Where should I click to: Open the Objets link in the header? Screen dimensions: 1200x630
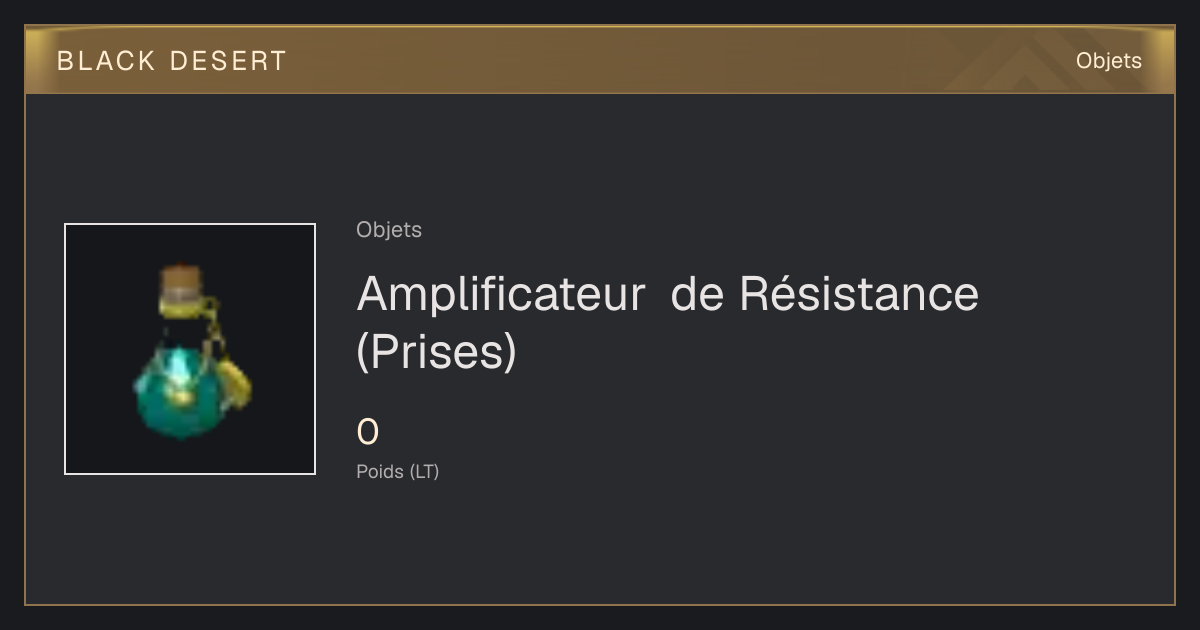(1109, 61)
